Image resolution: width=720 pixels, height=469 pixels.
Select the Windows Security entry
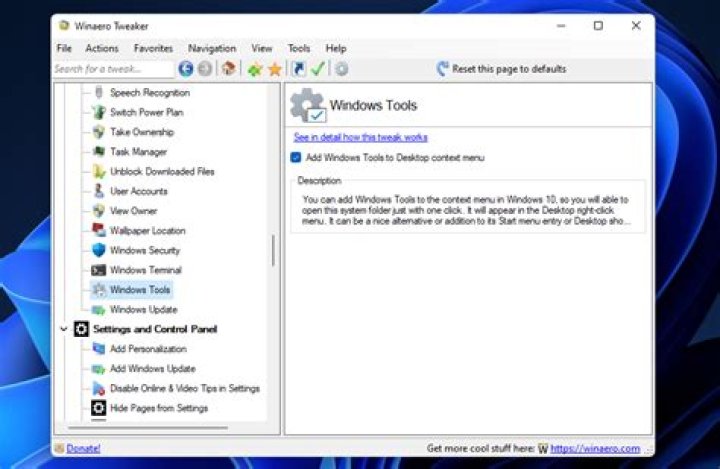(145, 250)
